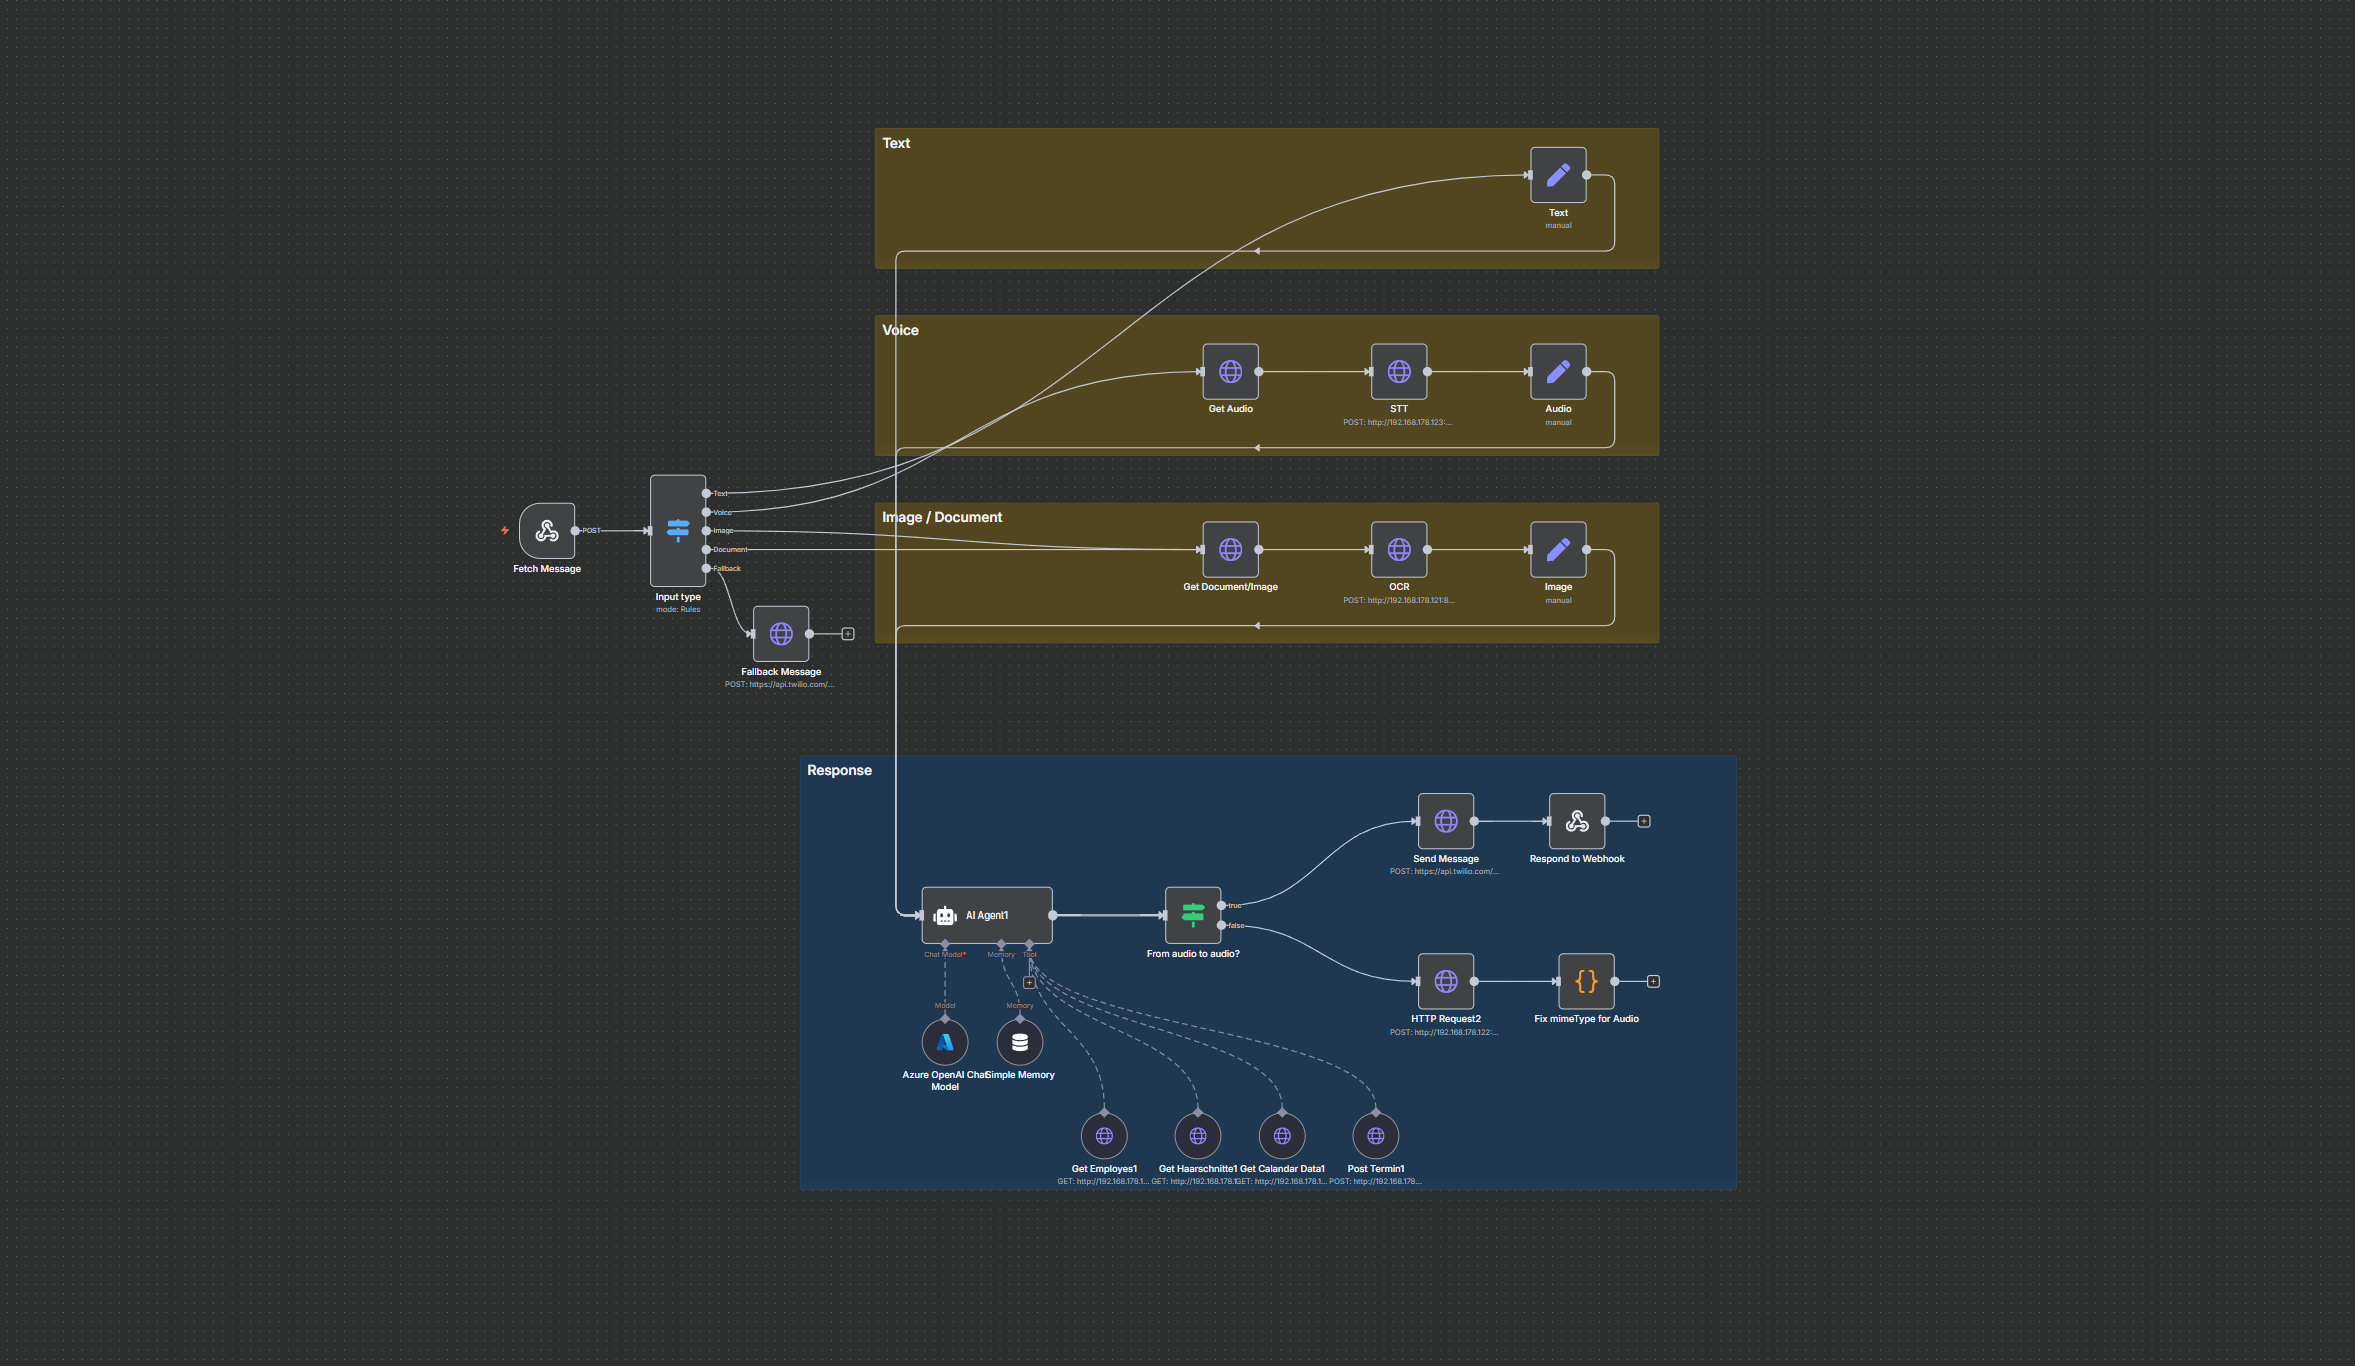
Task: Open the Simple Memory sub-node
Action: tap(1020, 1043)
